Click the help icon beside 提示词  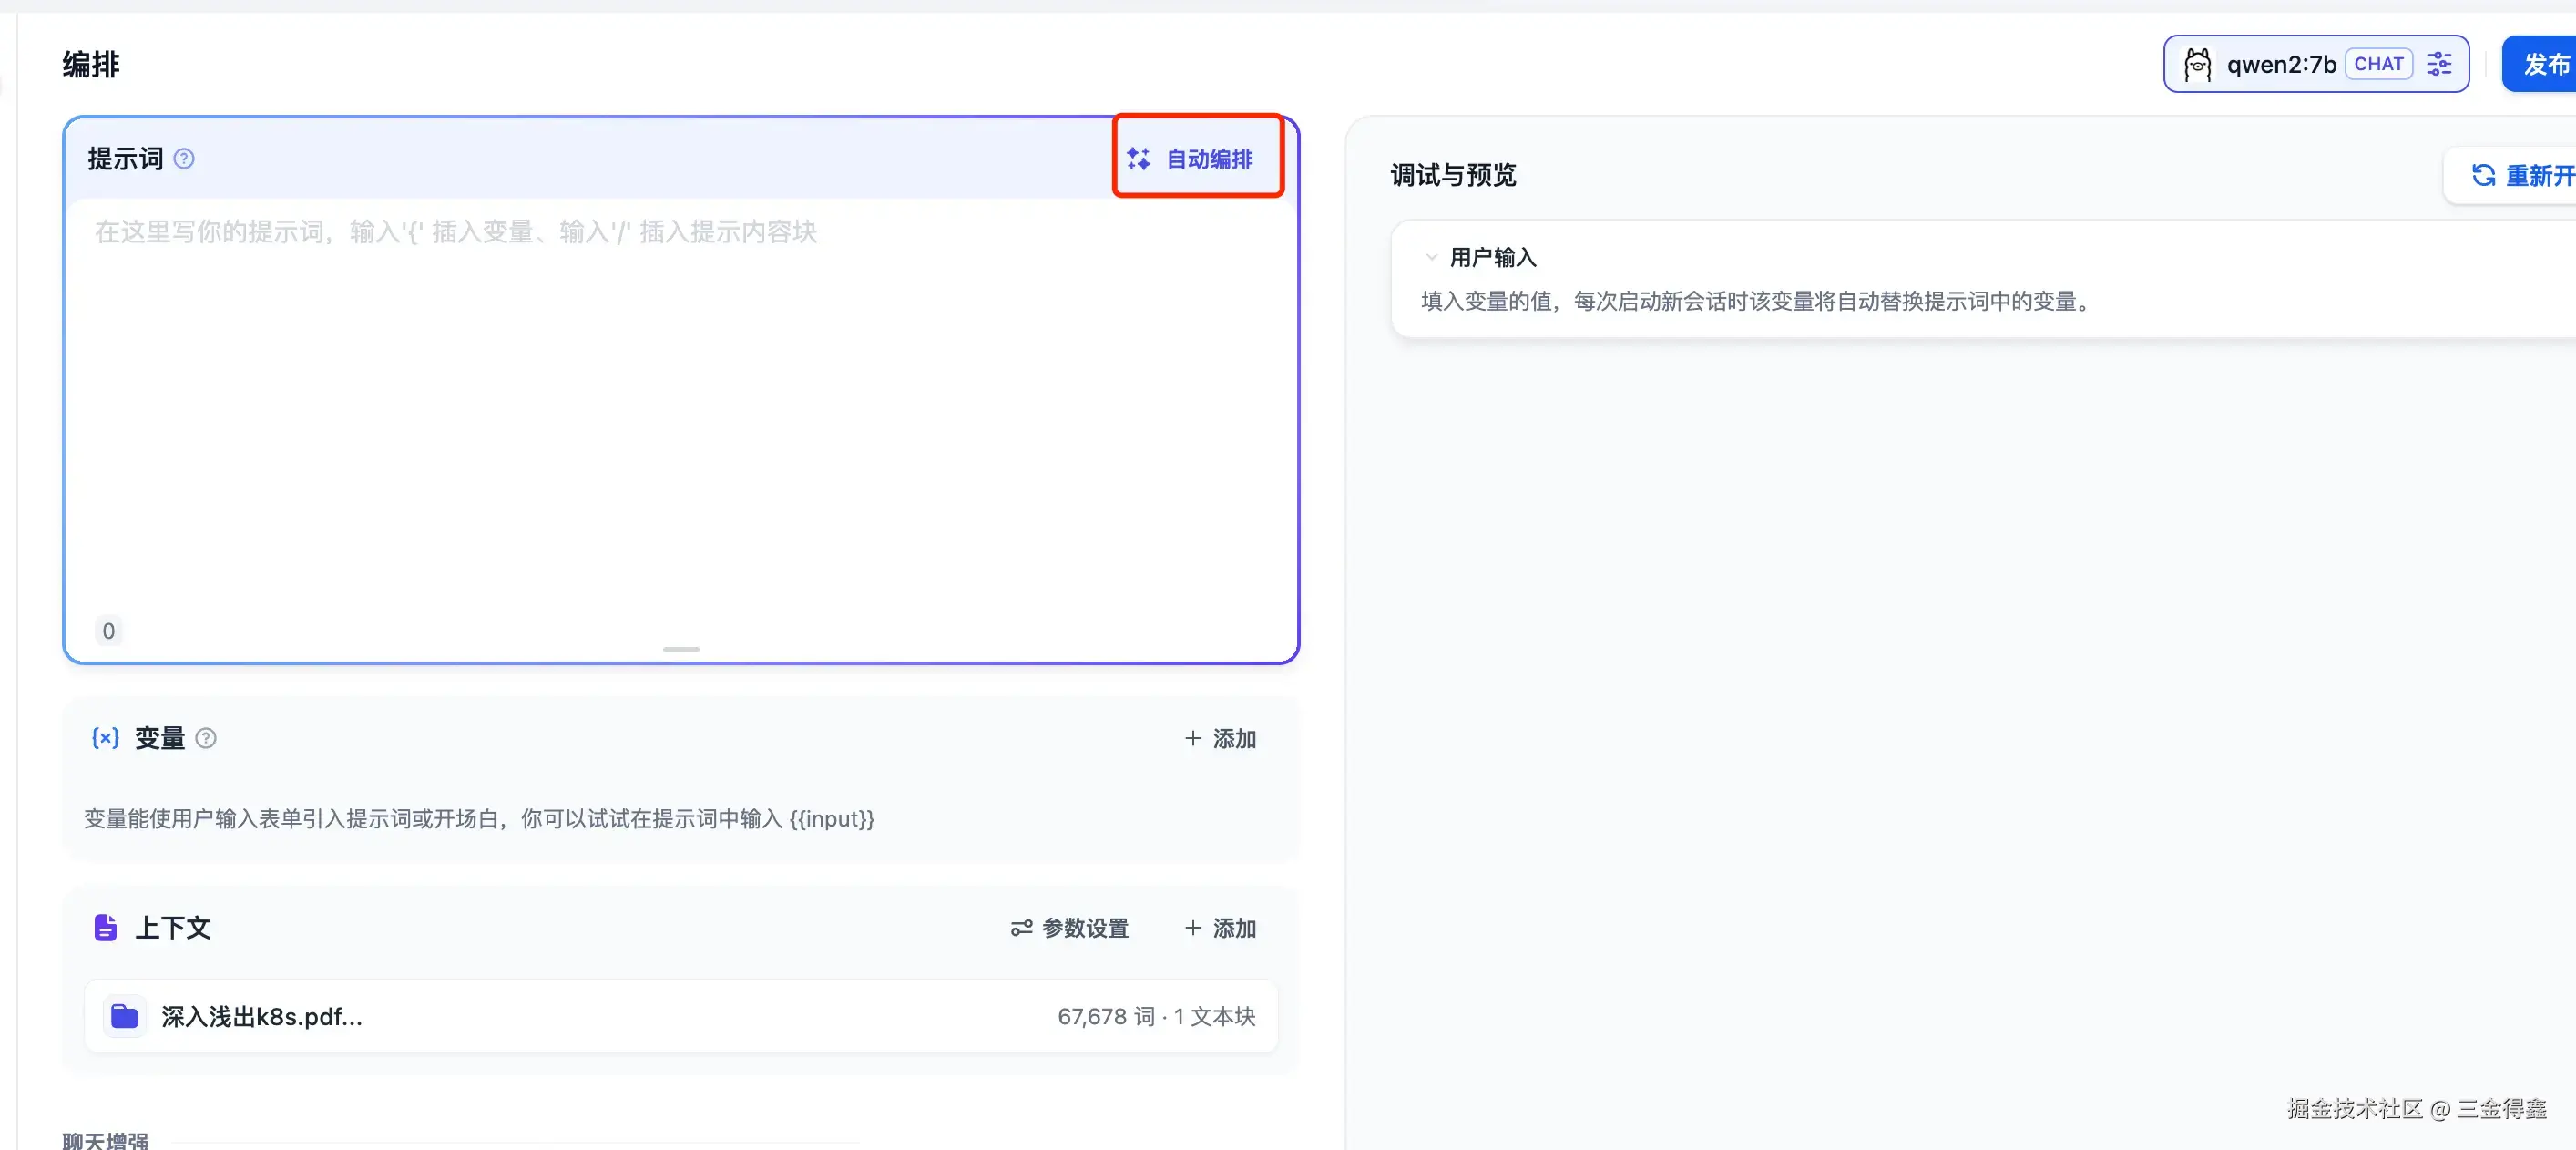tap(184, 159)
